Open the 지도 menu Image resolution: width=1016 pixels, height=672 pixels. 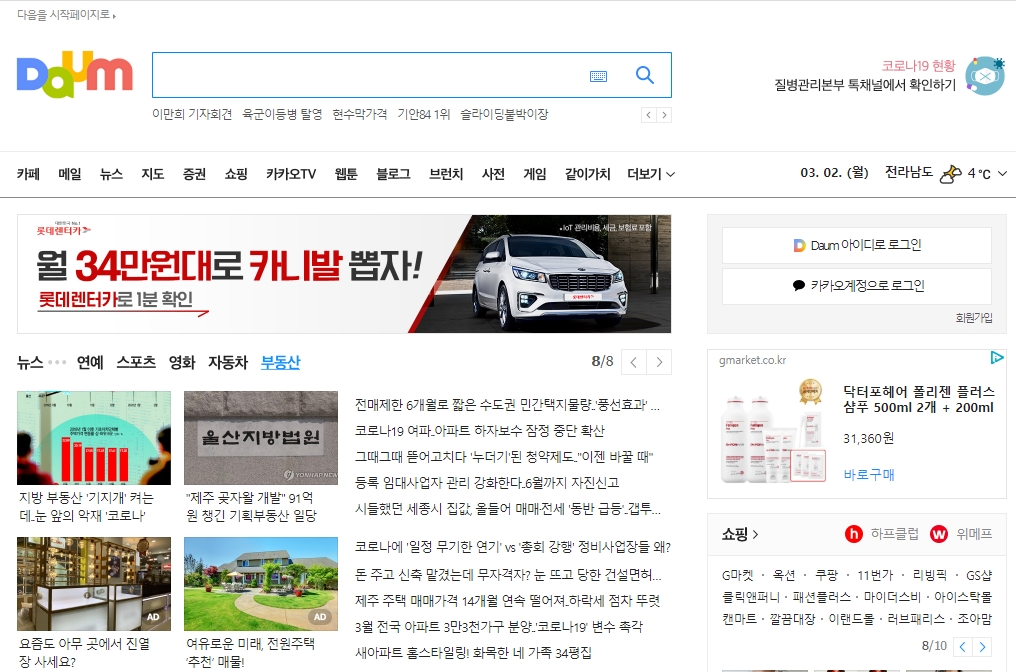coord(153,174)
